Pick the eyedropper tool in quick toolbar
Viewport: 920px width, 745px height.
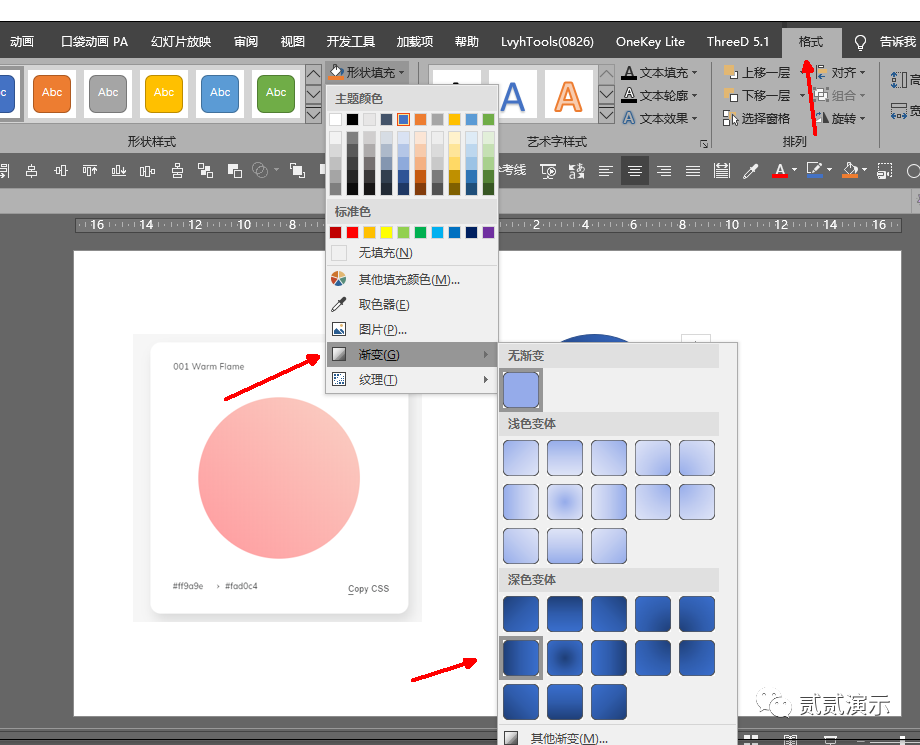point(750,171)
